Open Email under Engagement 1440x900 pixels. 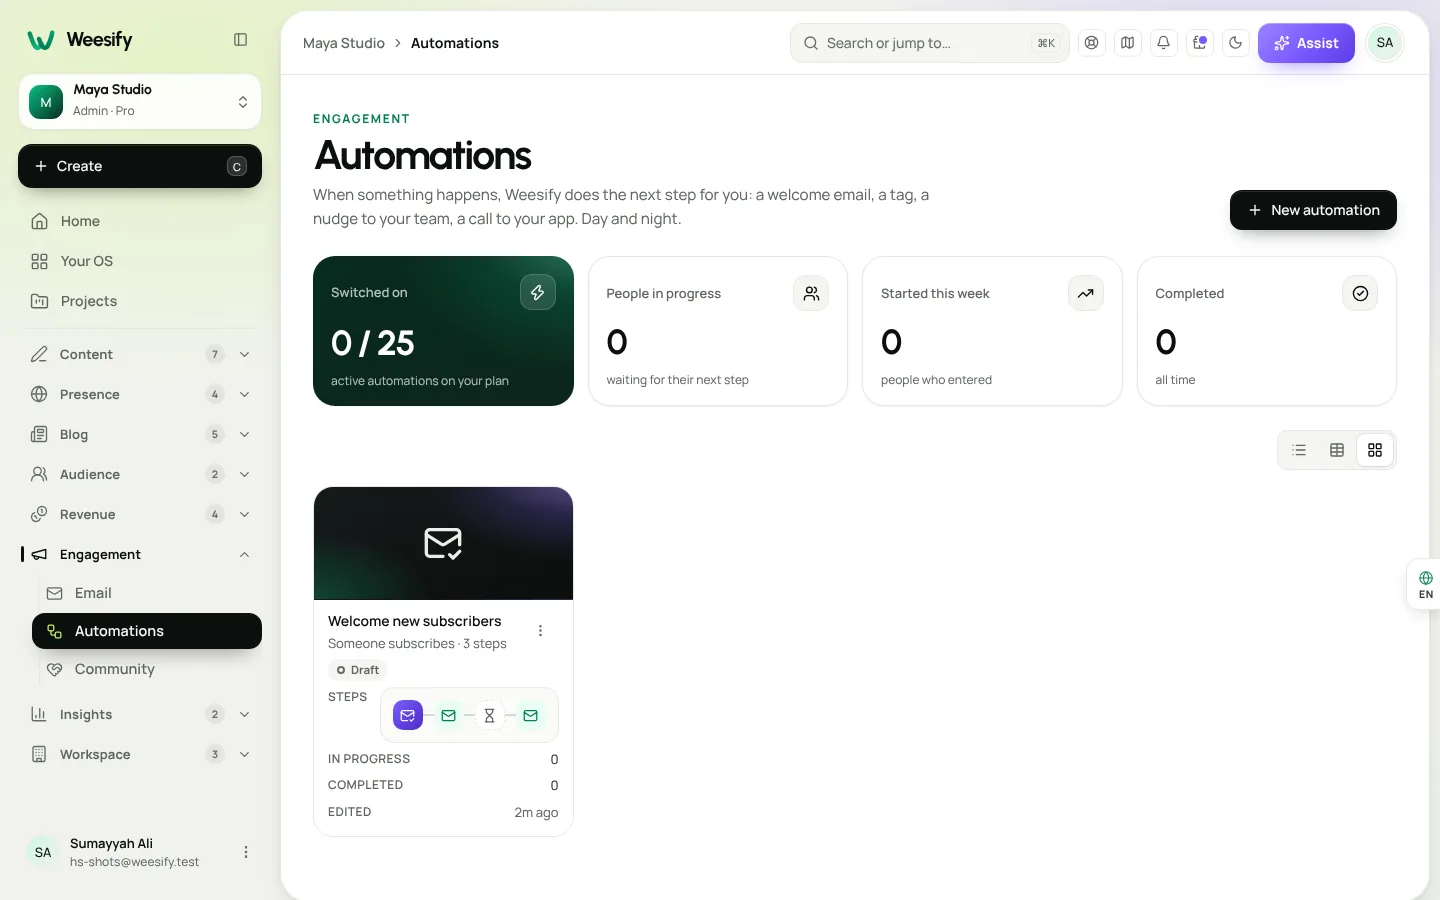(x=147, y=593)
